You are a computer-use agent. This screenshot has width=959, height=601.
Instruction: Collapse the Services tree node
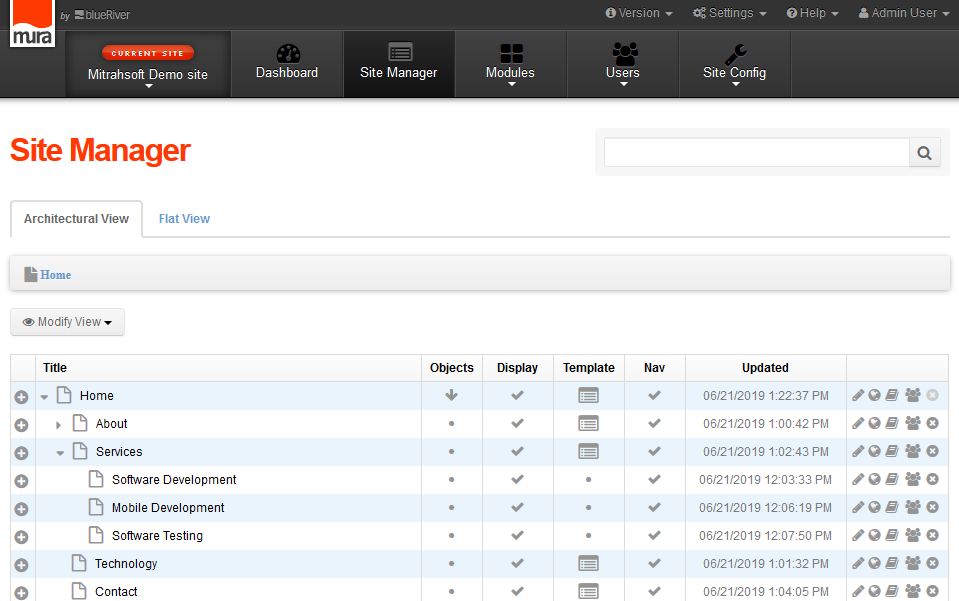pos(60,451)
